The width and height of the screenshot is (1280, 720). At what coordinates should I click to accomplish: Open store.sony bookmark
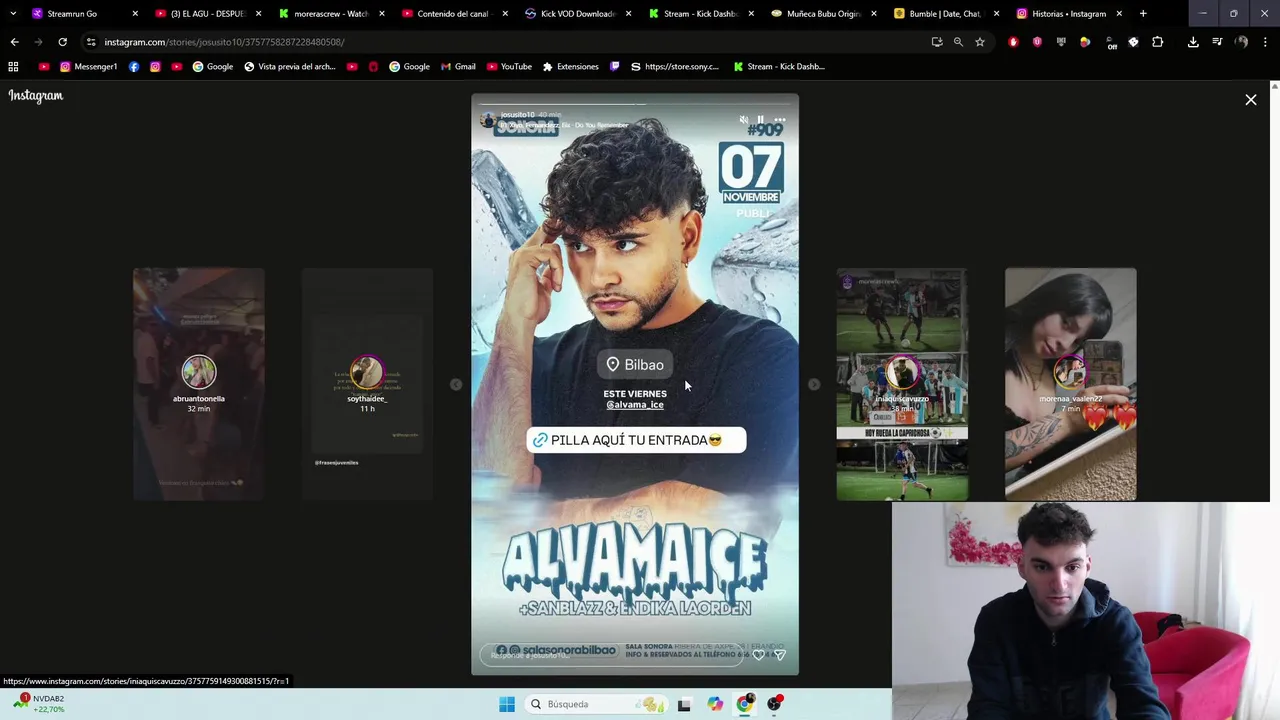point(675,67)
